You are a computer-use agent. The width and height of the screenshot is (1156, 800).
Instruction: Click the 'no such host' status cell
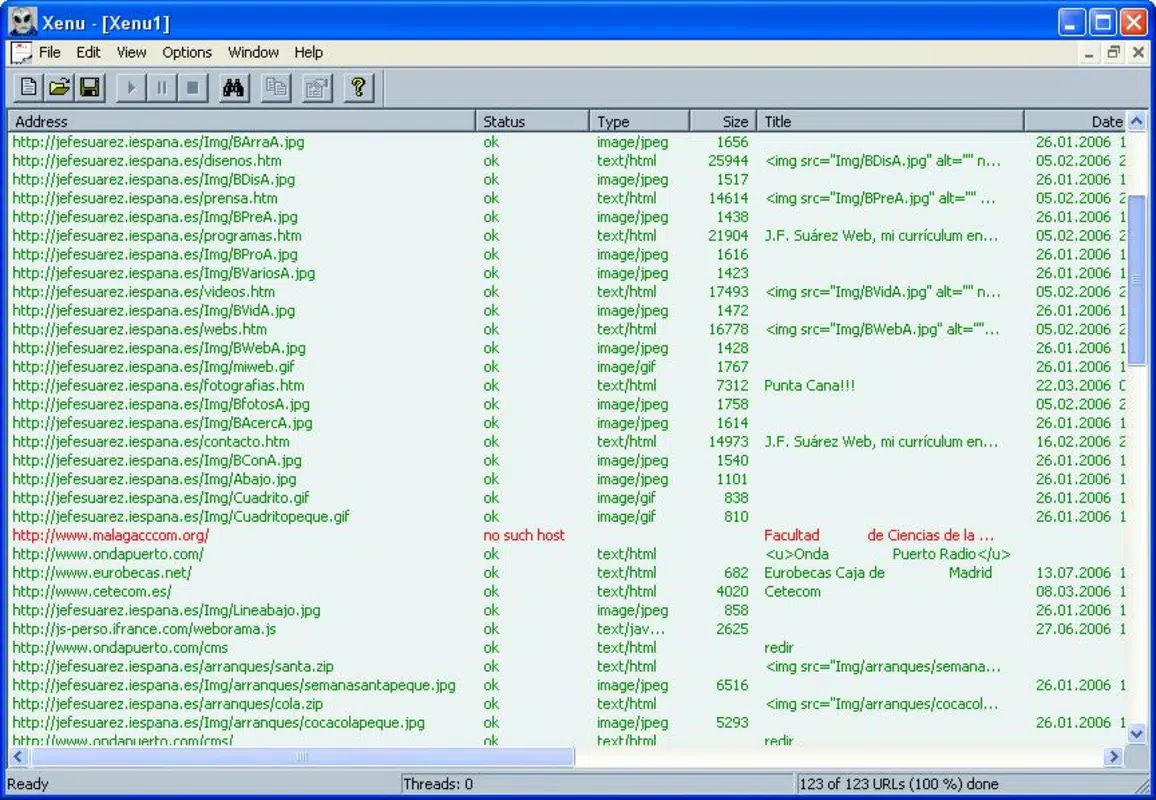click(x=524, y=535)
